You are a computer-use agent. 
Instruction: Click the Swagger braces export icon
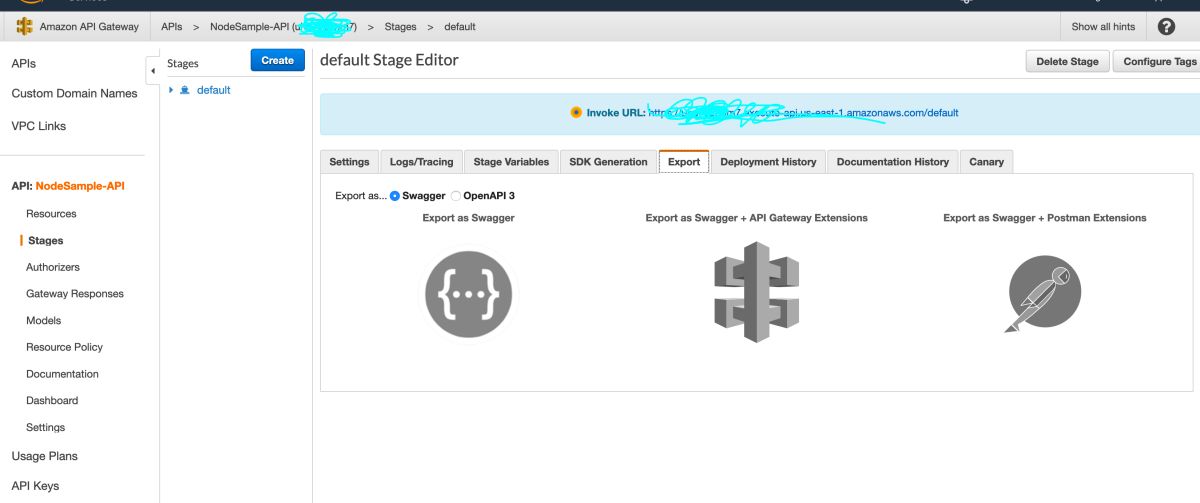tap(468, 294)
